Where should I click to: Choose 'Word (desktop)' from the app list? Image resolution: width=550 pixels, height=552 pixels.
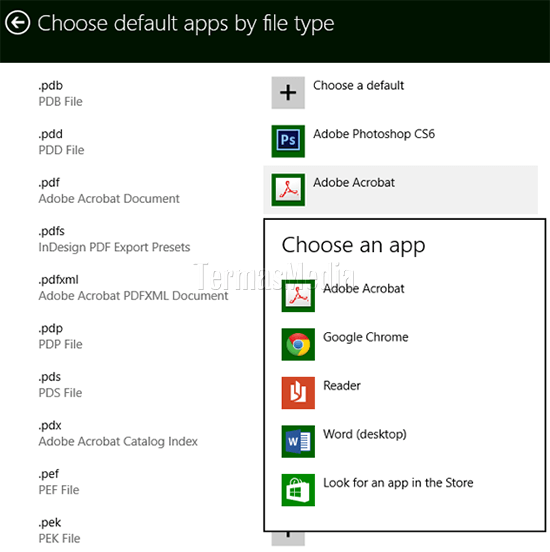tap(365, 434)
